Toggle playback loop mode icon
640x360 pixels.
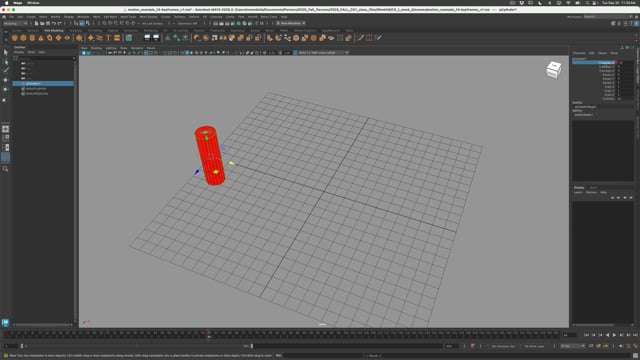(x=591, y=346)
